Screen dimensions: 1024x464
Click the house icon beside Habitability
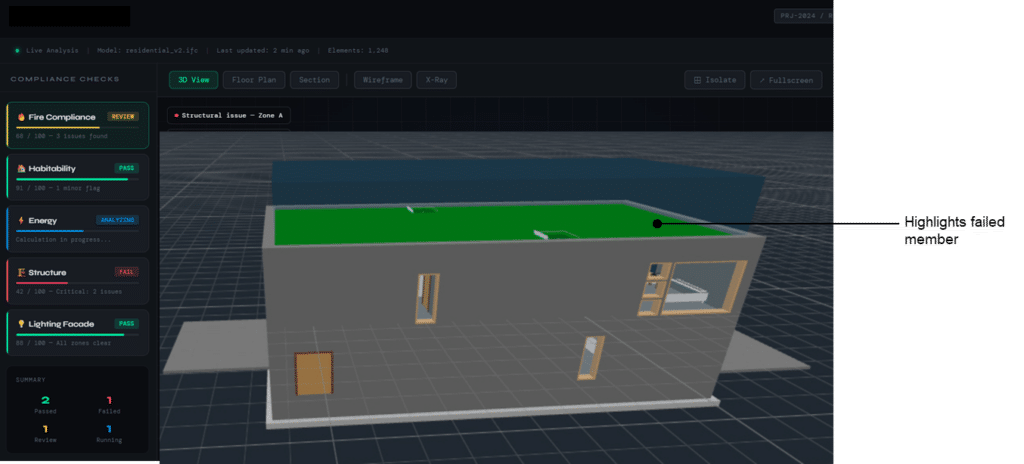21,169
